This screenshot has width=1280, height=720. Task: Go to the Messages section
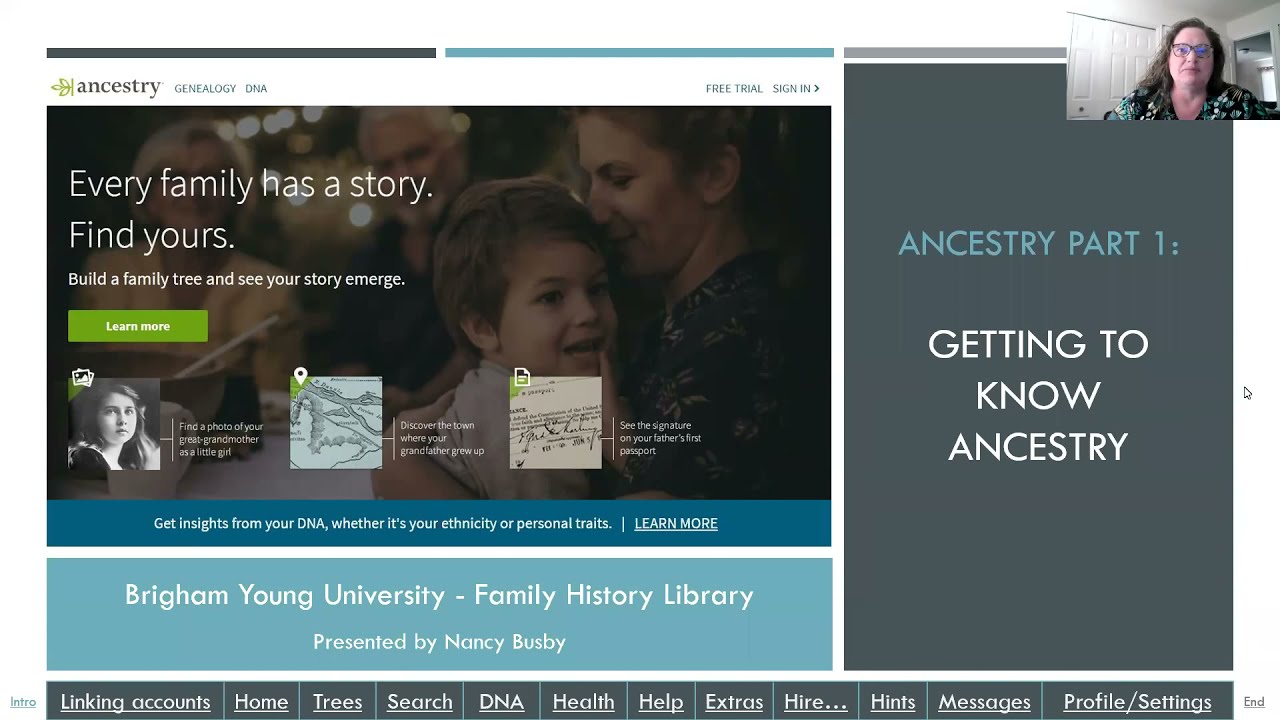(984, 702)
